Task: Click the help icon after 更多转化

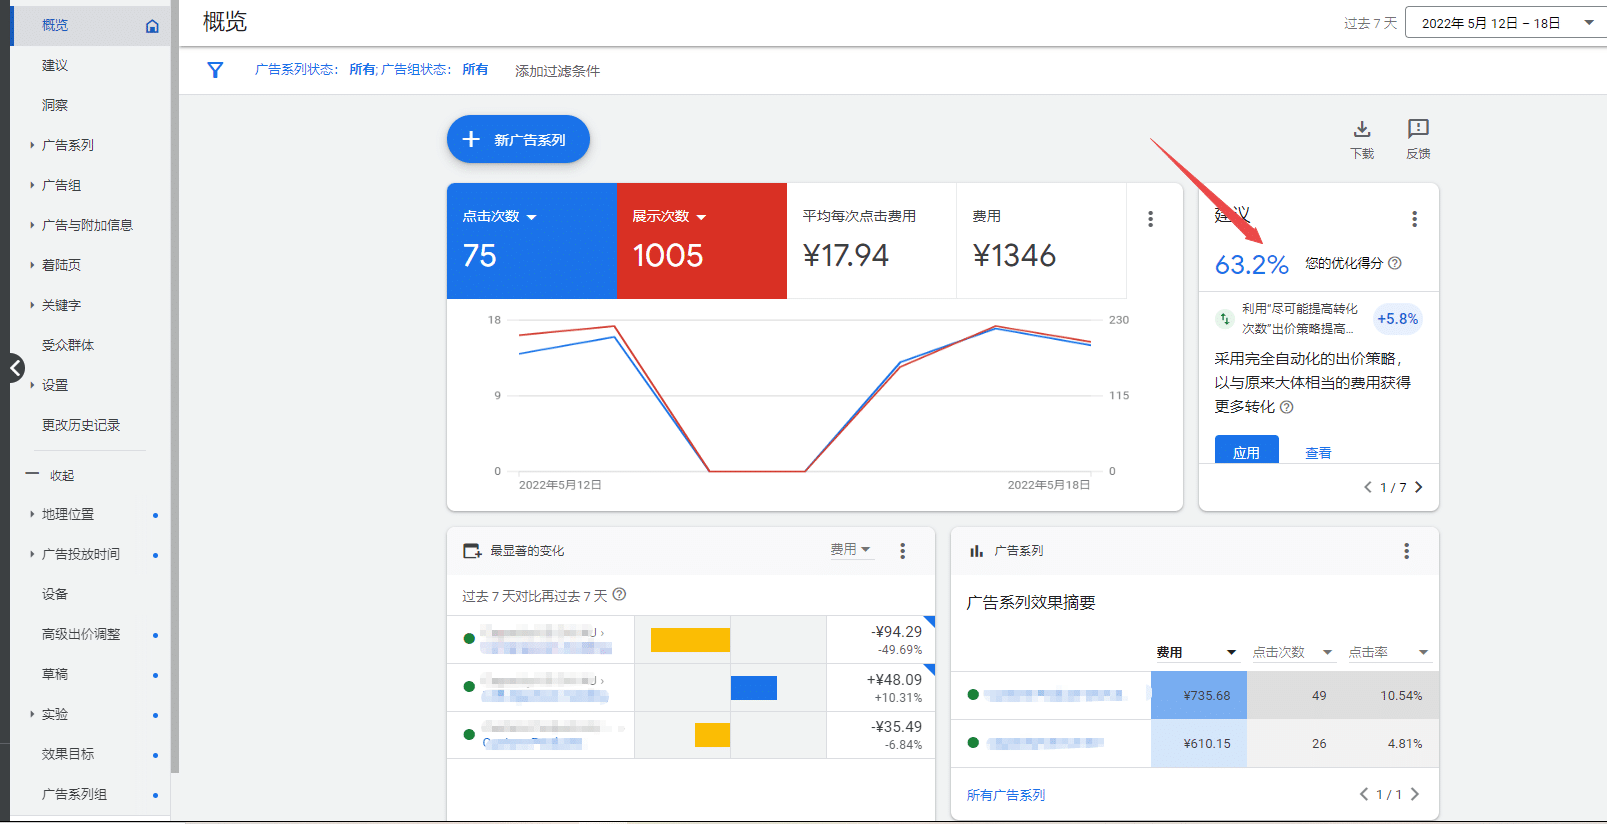Action: pos(1287,407)
